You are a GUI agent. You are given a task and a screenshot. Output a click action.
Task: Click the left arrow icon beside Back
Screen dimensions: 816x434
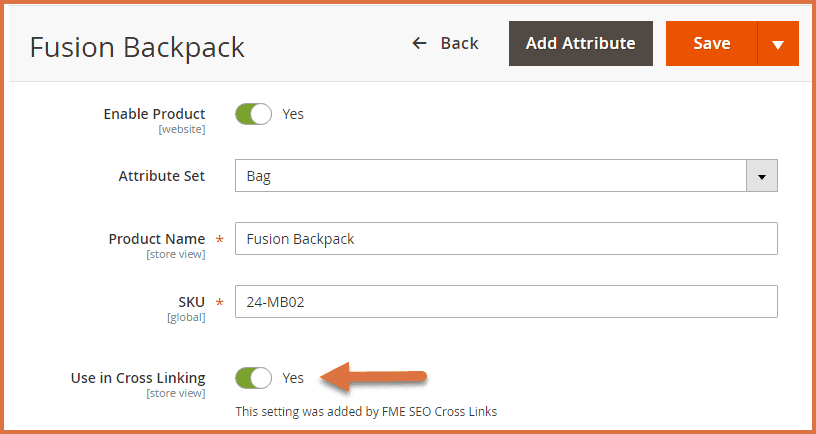420,43
